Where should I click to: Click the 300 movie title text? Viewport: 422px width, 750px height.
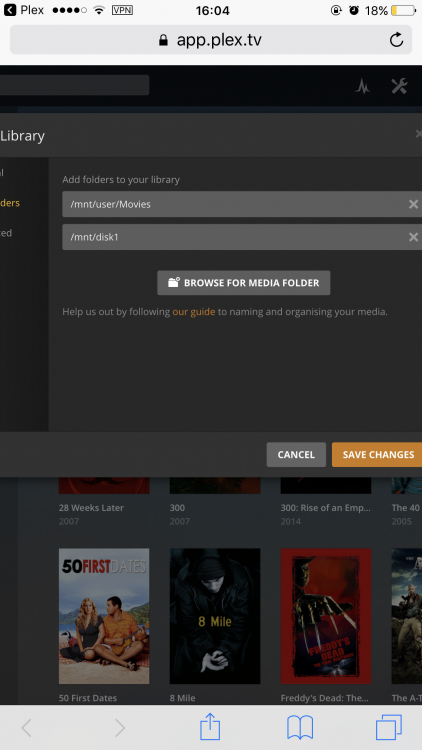(x=177, y=507)
